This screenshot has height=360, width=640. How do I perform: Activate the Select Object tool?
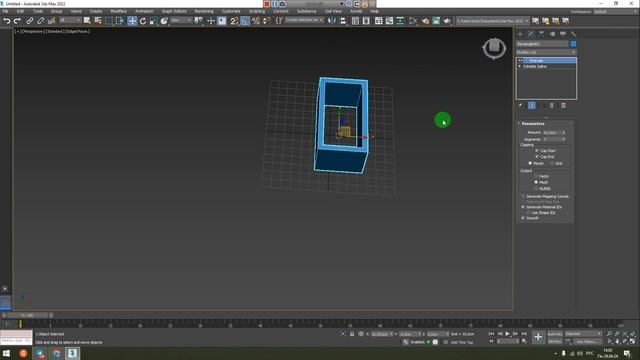[87, 20]
